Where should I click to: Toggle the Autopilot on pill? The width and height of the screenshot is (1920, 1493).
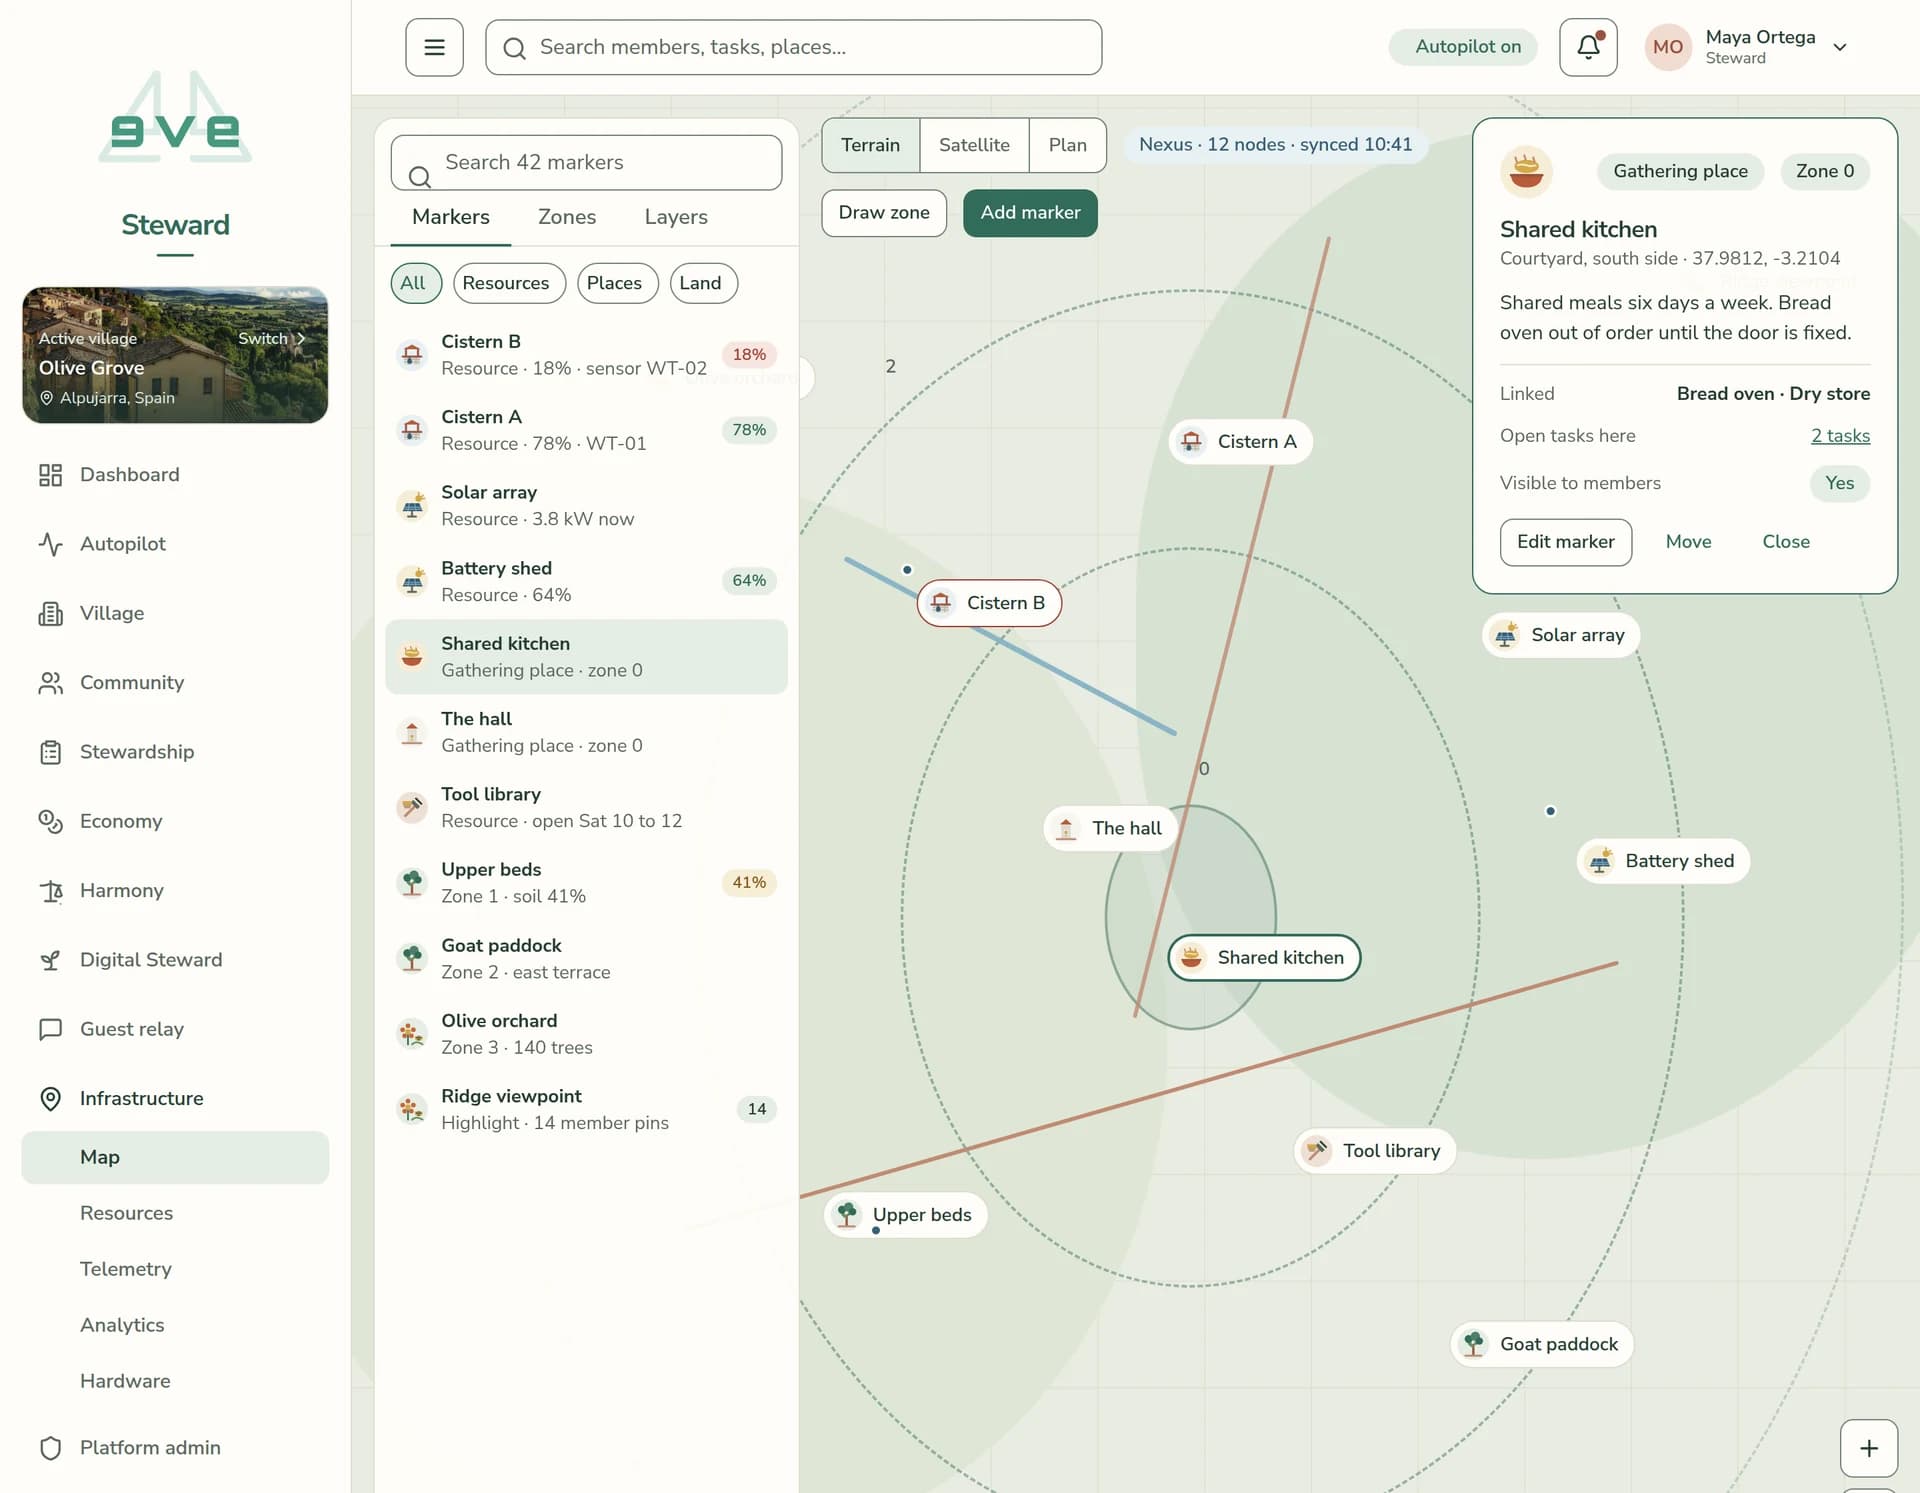point(1463,47)
